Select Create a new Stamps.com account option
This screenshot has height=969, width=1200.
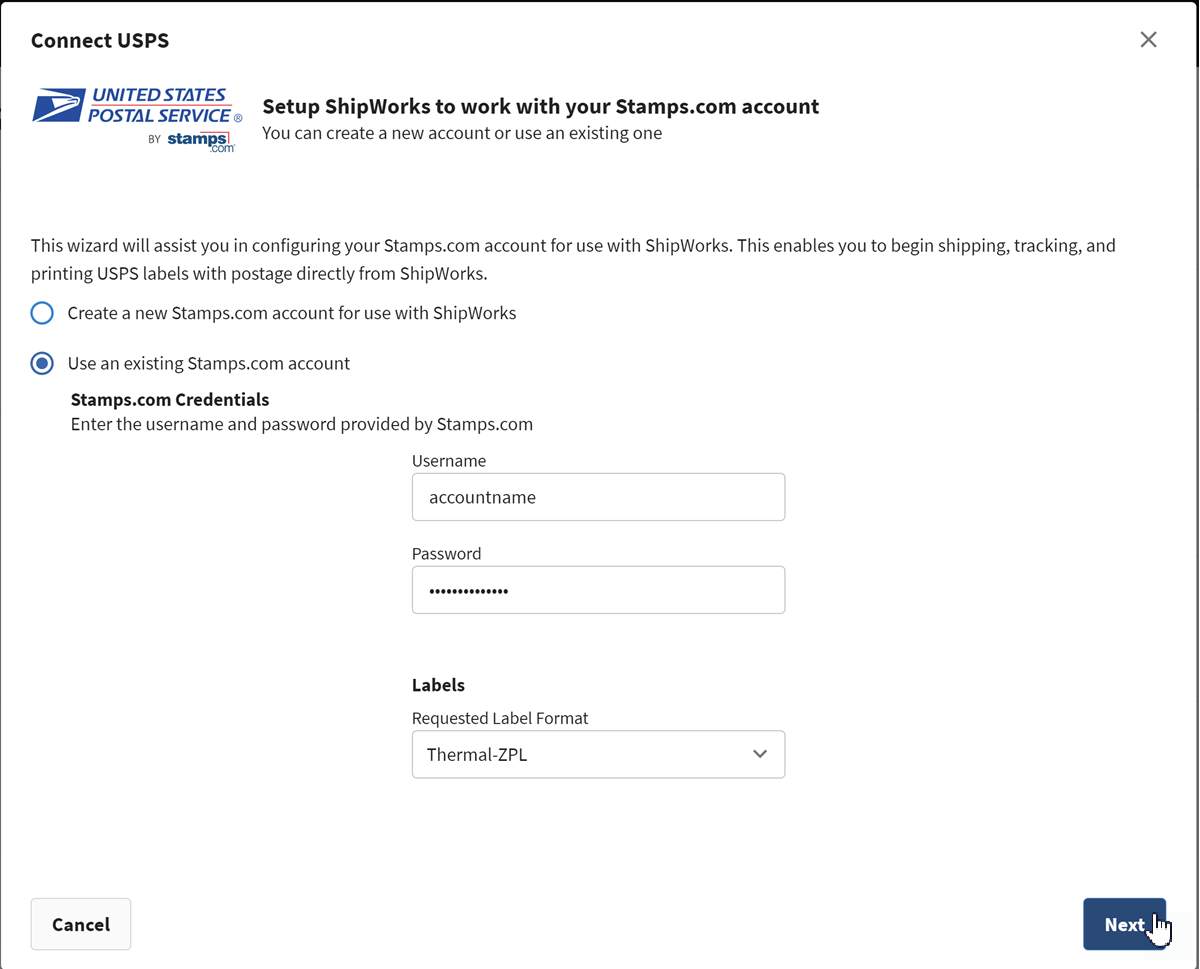(42, 313)
